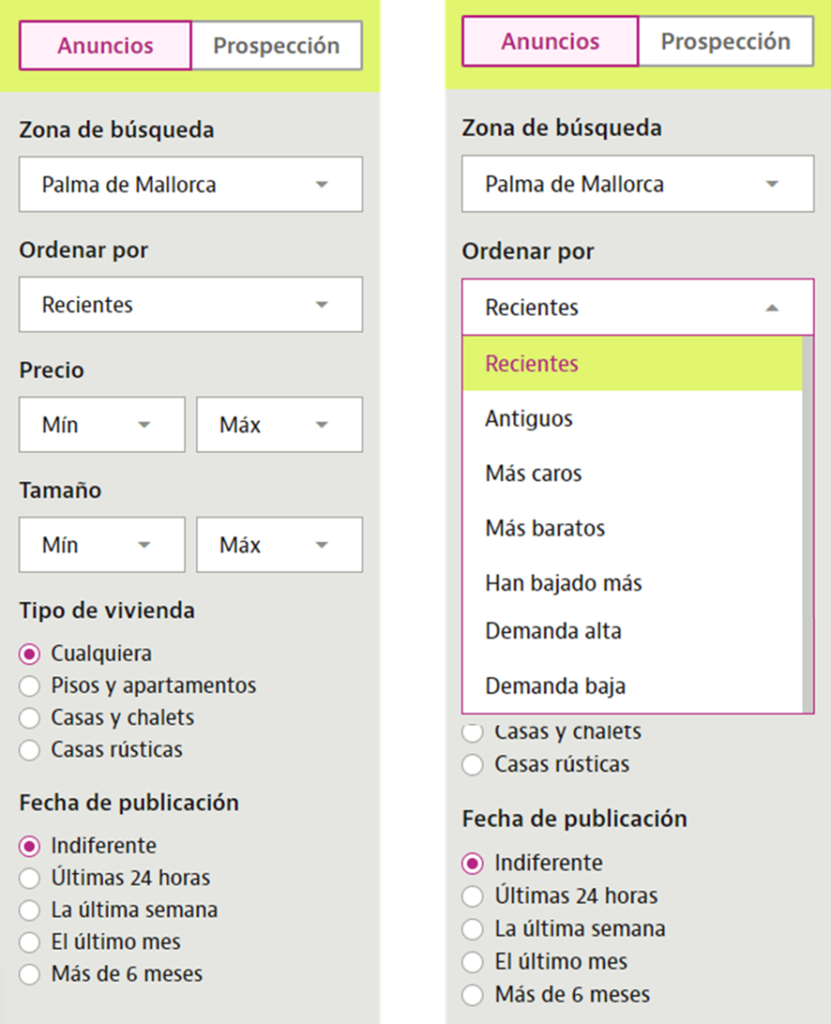Click the Tamaño Máx dropdown arrow
831x1024 pixels.
click(x=320, y=544)
